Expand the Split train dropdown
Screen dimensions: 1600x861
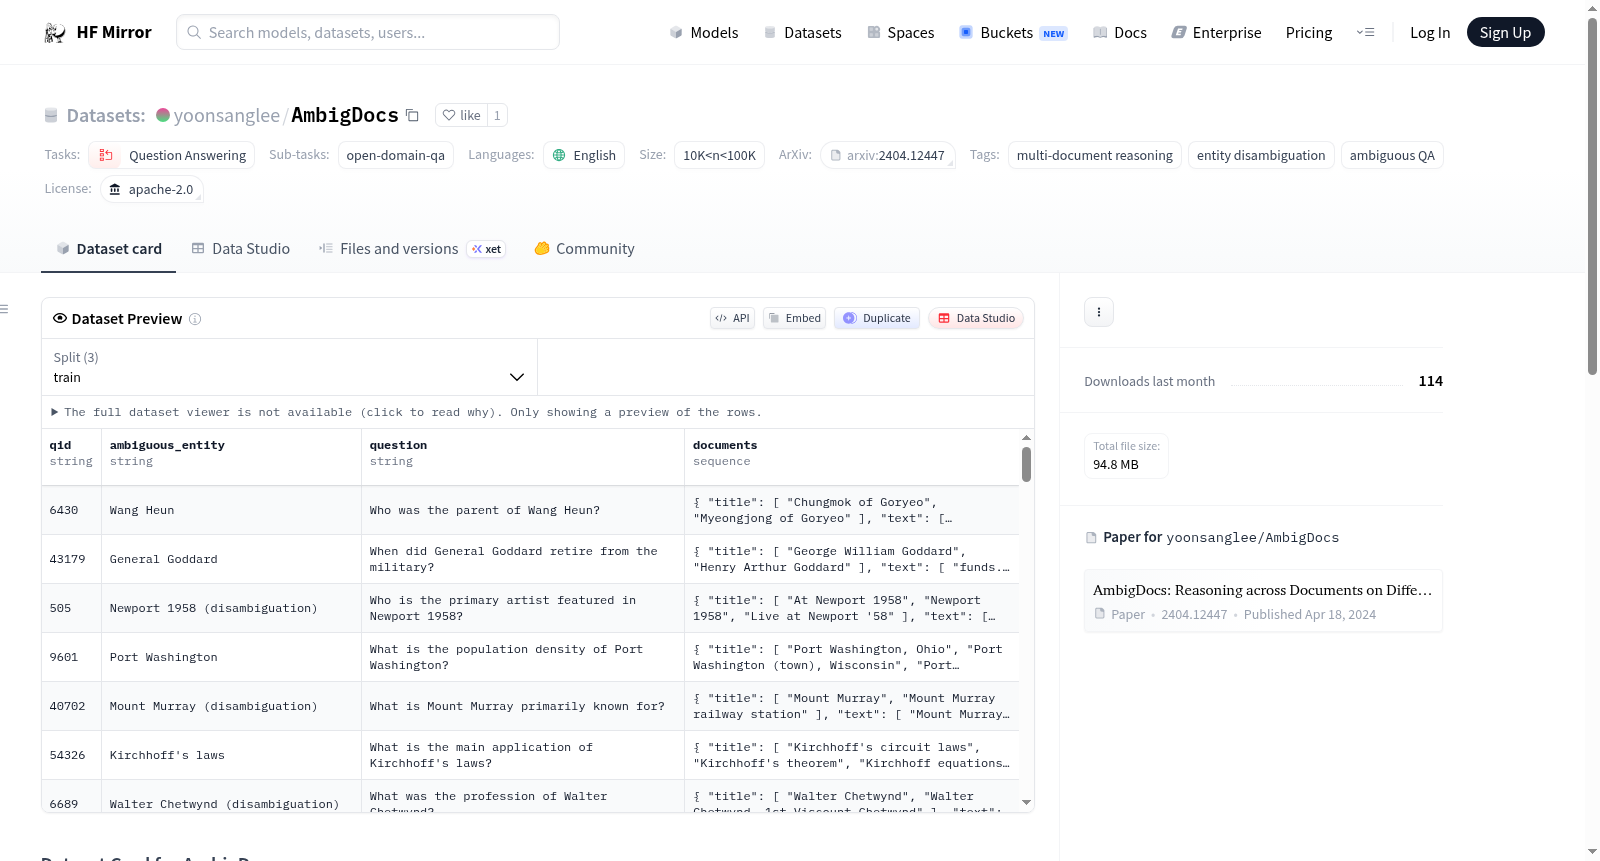[290, 367]
